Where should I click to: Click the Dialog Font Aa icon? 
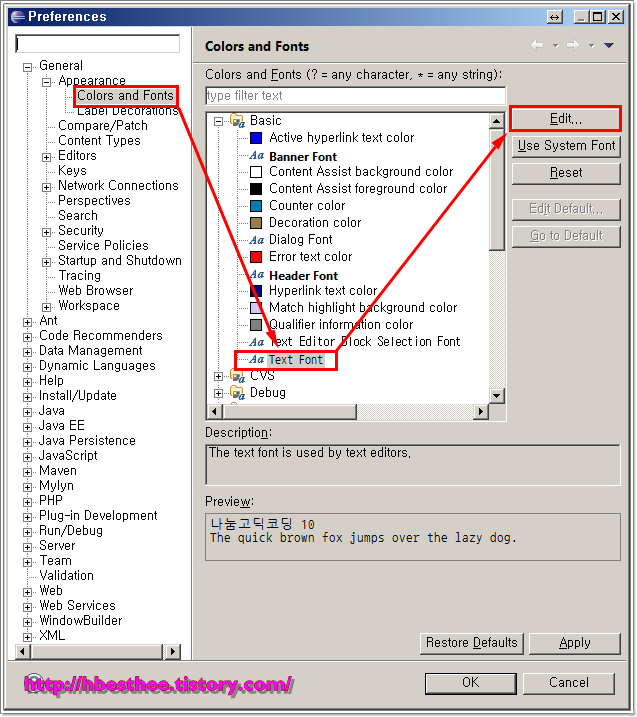257,240
